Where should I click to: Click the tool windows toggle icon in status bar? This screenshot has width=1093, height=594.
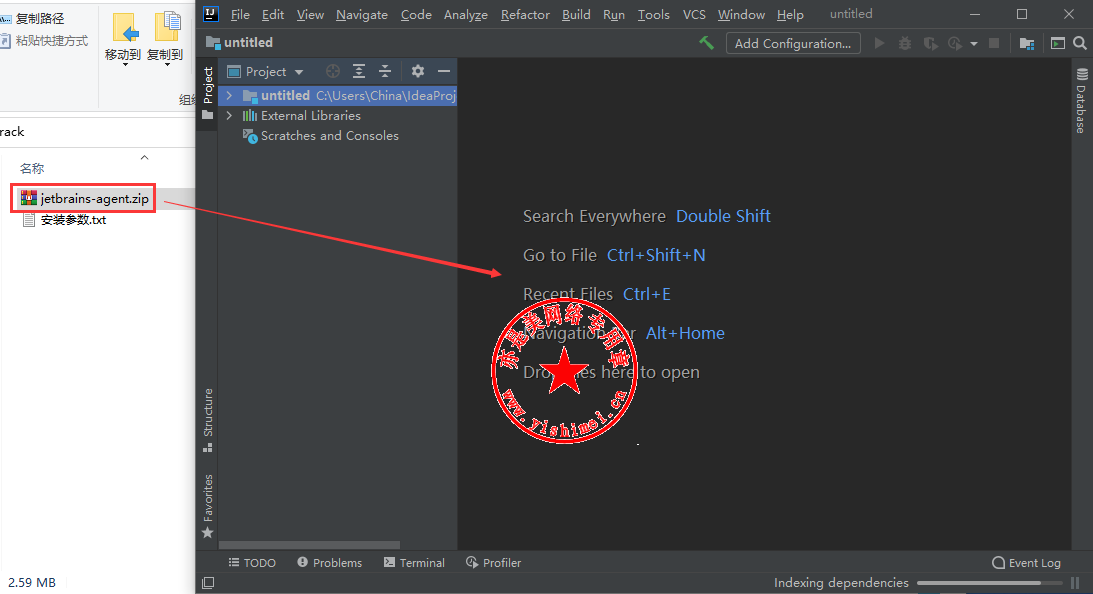(x=208, y=583)
